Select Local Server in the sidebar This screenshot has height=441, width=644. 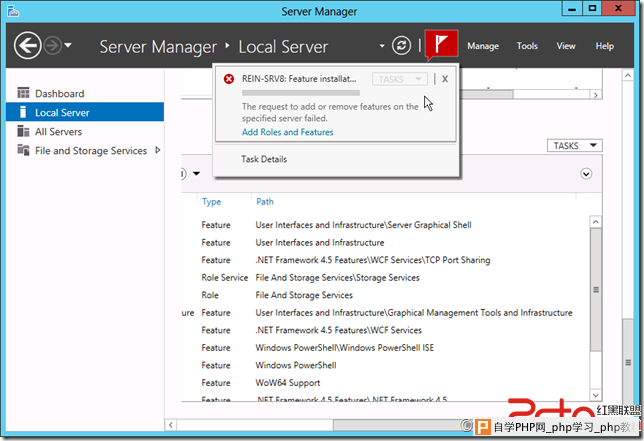click(x=85, y=112)
